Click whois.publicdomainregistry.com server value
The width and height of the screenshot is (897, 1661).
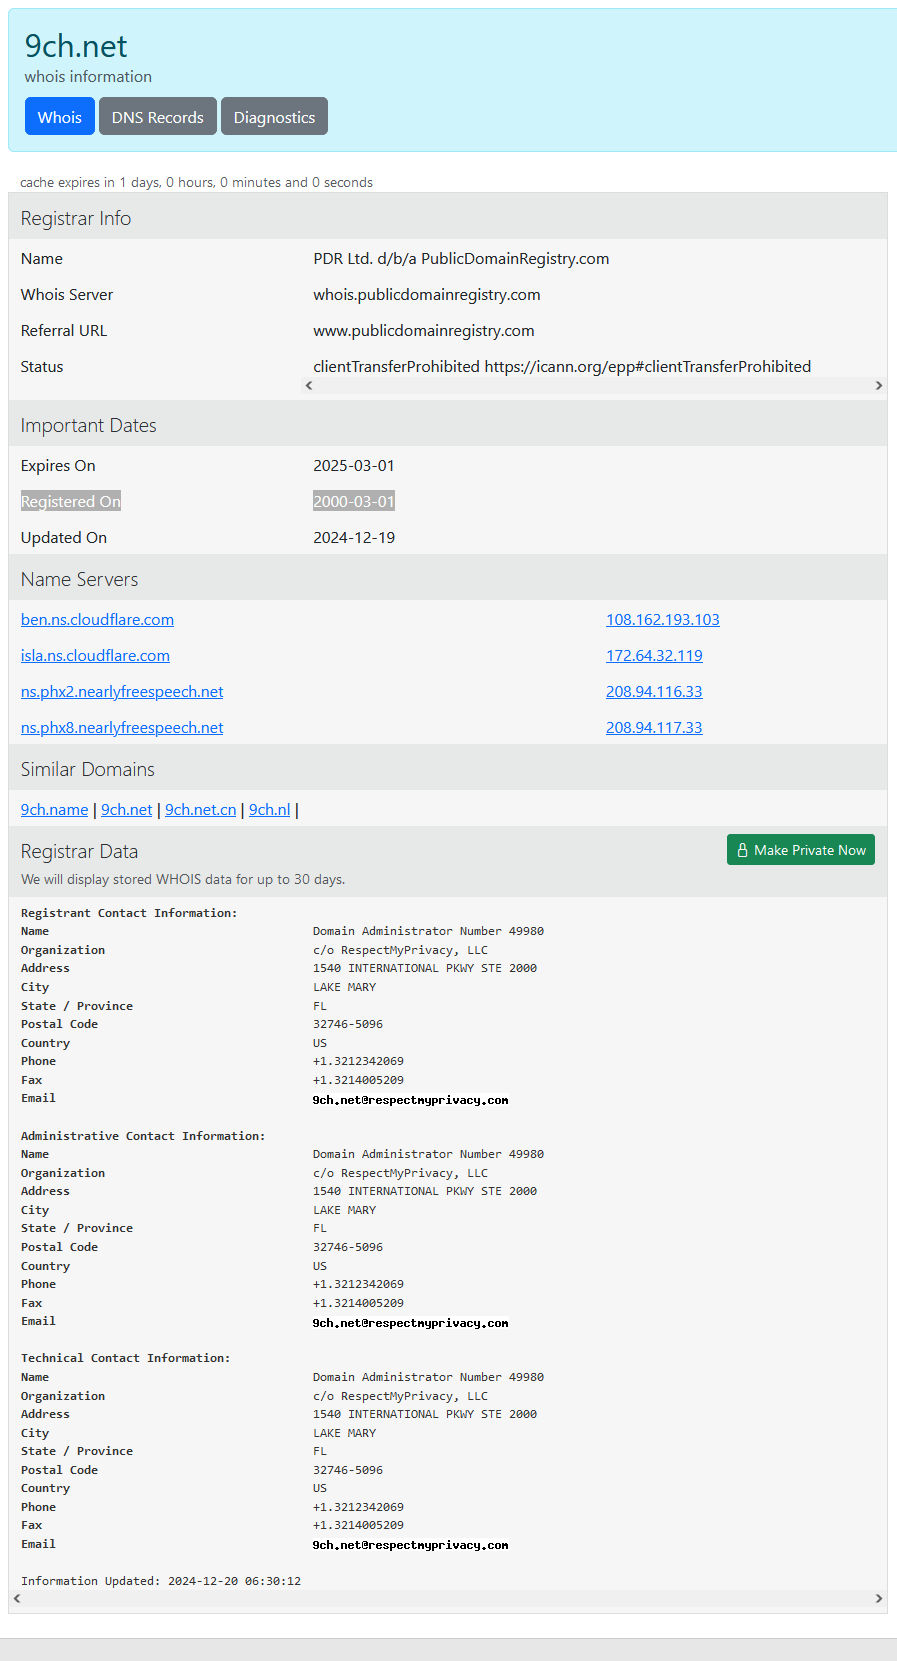pos(427,295)
